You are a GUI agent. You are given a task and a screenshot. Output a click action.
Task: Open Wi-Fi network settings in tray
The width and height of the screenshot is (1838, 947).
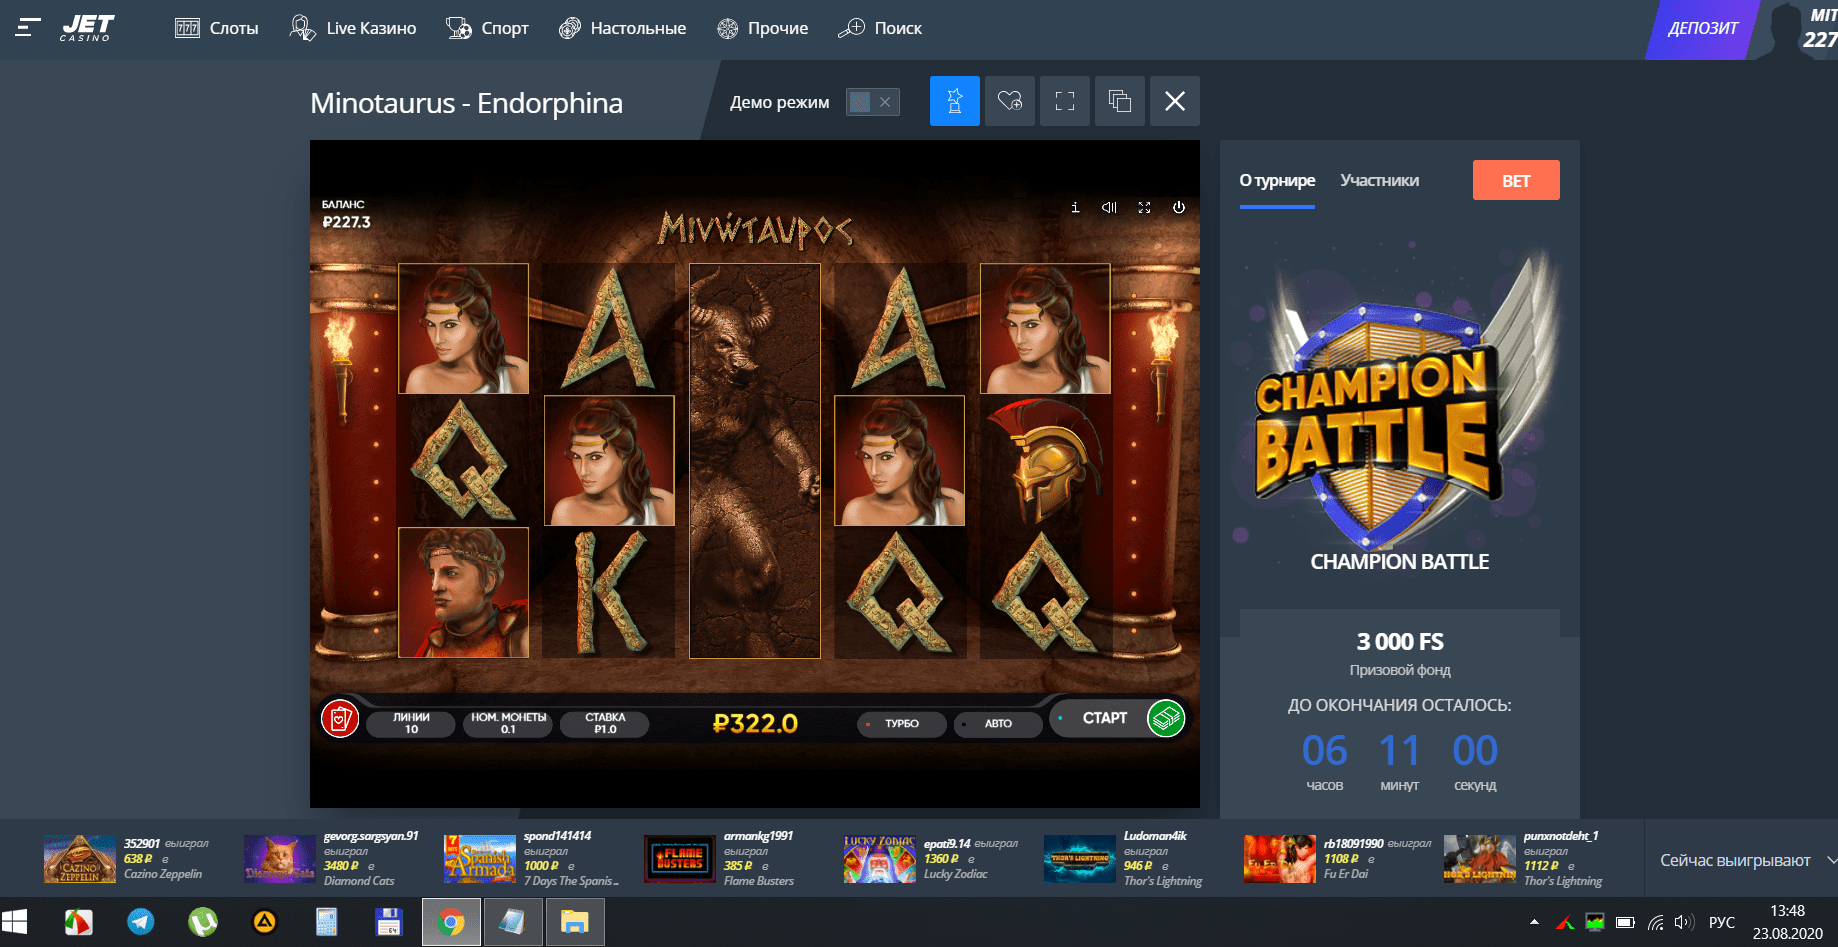pos(1656,922)
